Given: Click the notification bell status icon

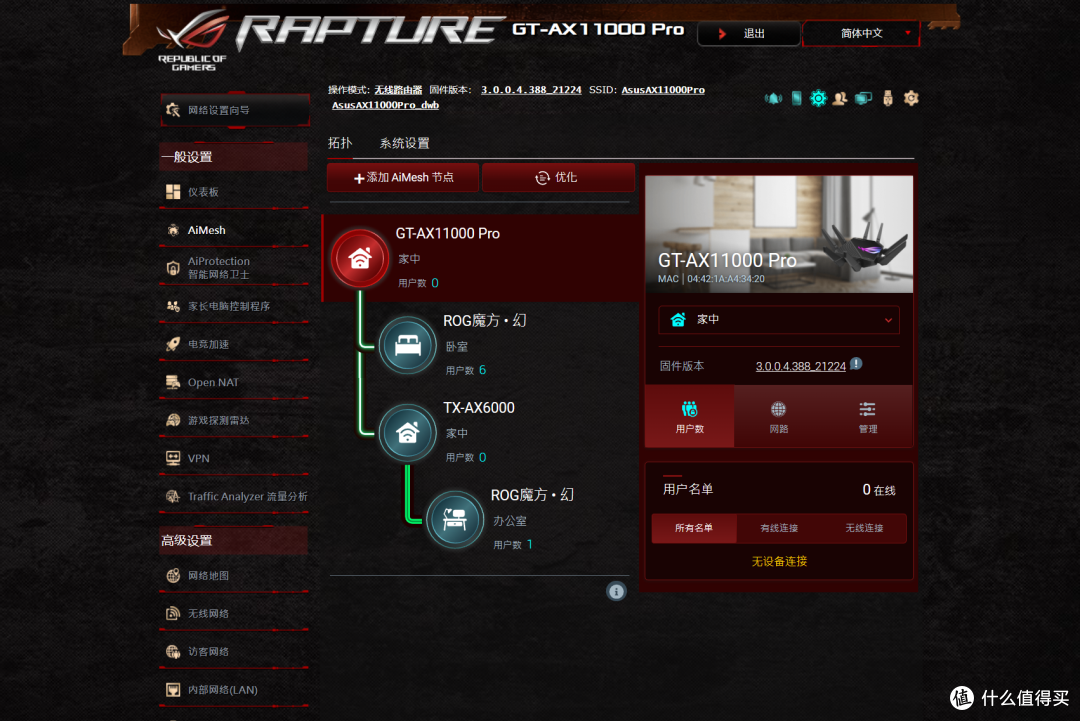Looking at the screenshot, I should tap(773, 98).
